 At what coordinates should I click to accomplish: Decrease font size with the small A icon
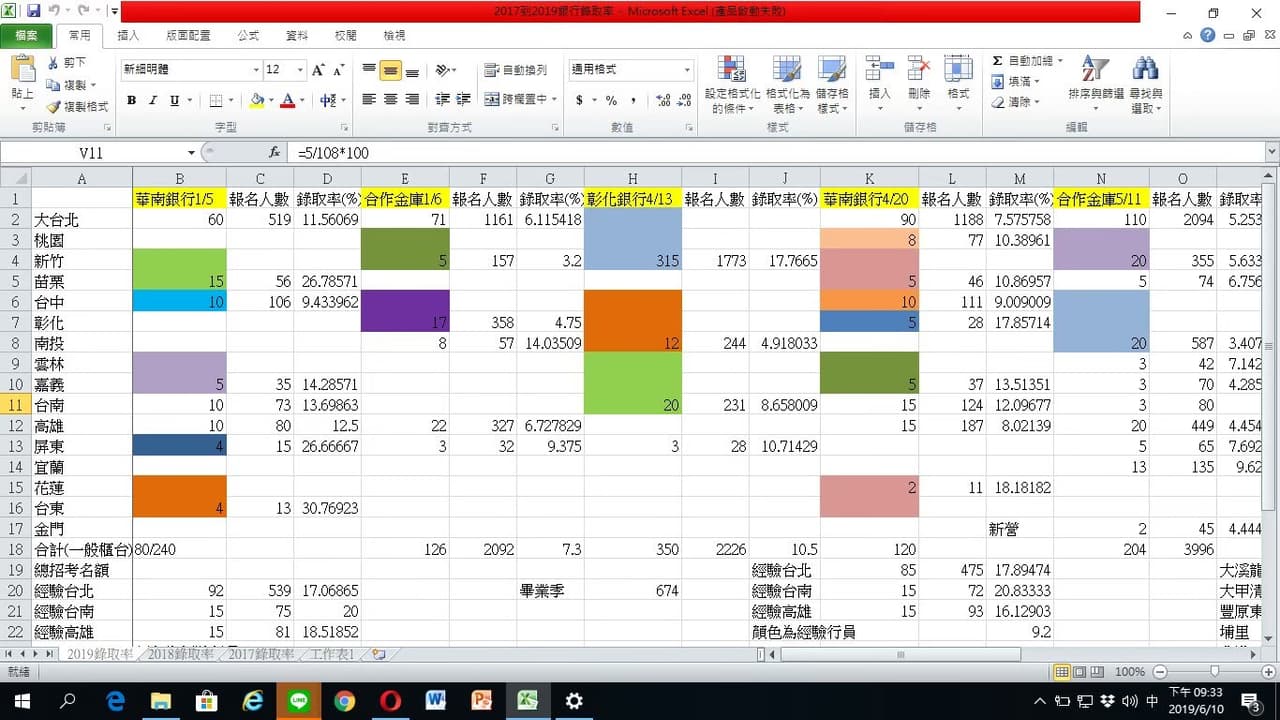[x=340, y=70]
